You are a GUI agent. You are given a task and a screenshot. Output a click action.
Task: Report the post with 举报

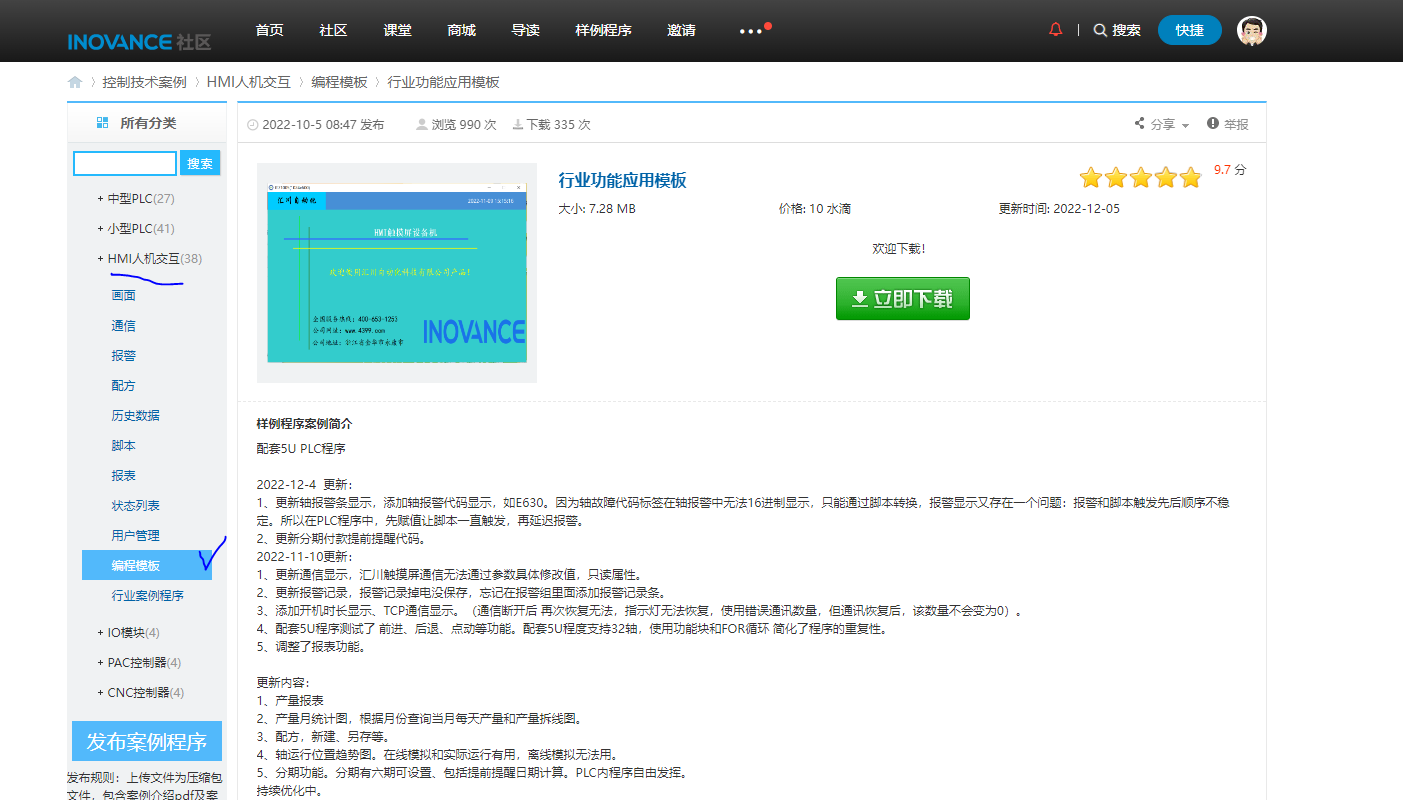[x=1228, y=124]
